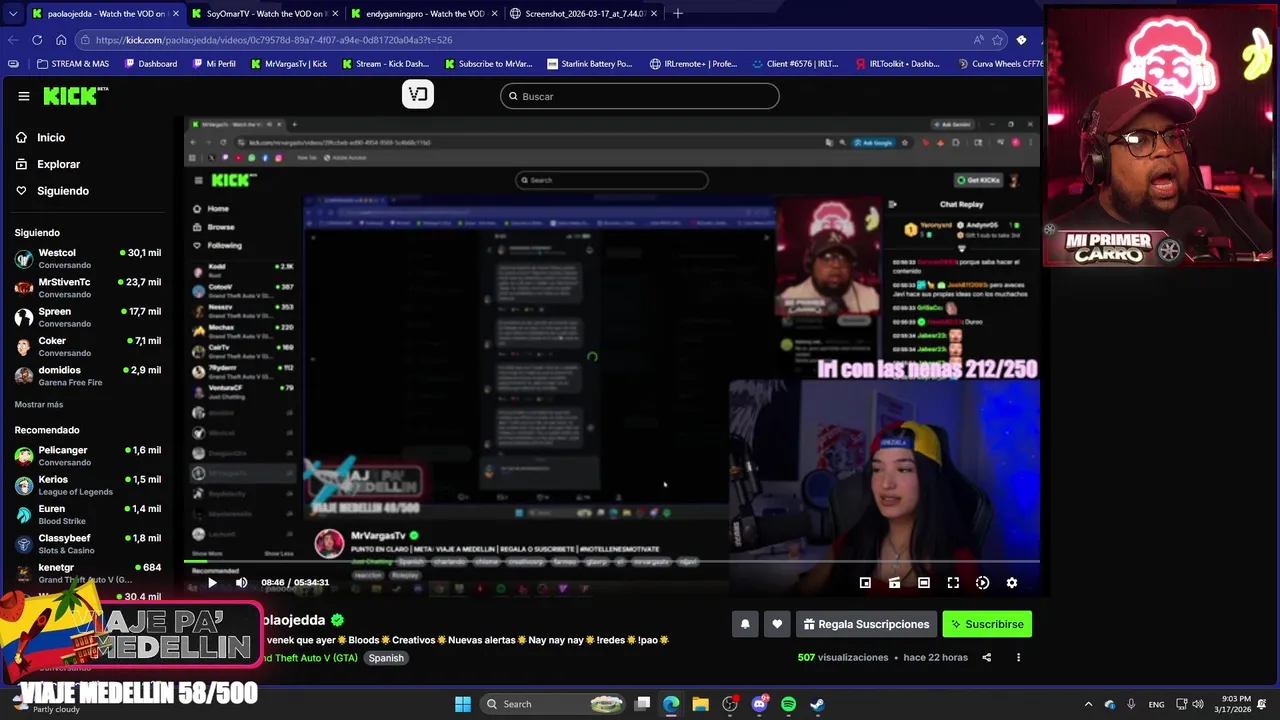This screenshot has height=720, width=1280.
Task: Follow the channel with the heart button
Action: point(777,624)
